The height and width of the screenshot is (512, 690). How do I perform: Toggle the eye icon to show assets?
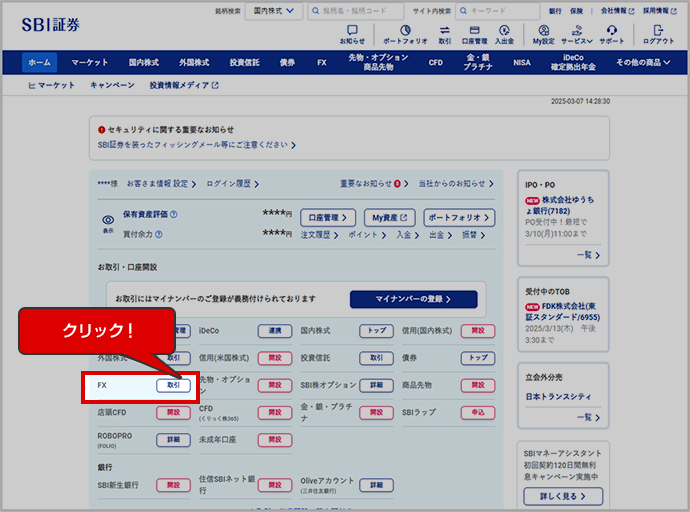tap(108, 222)
